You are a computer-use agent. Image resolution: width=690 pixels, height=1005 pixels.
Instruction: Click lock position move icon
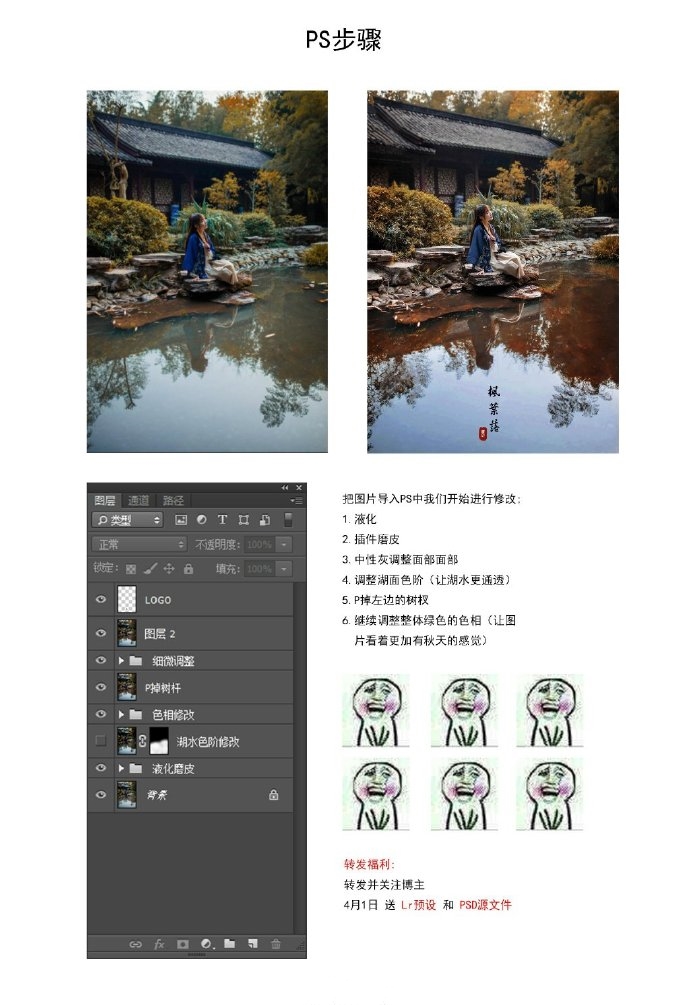click(169, 569)
